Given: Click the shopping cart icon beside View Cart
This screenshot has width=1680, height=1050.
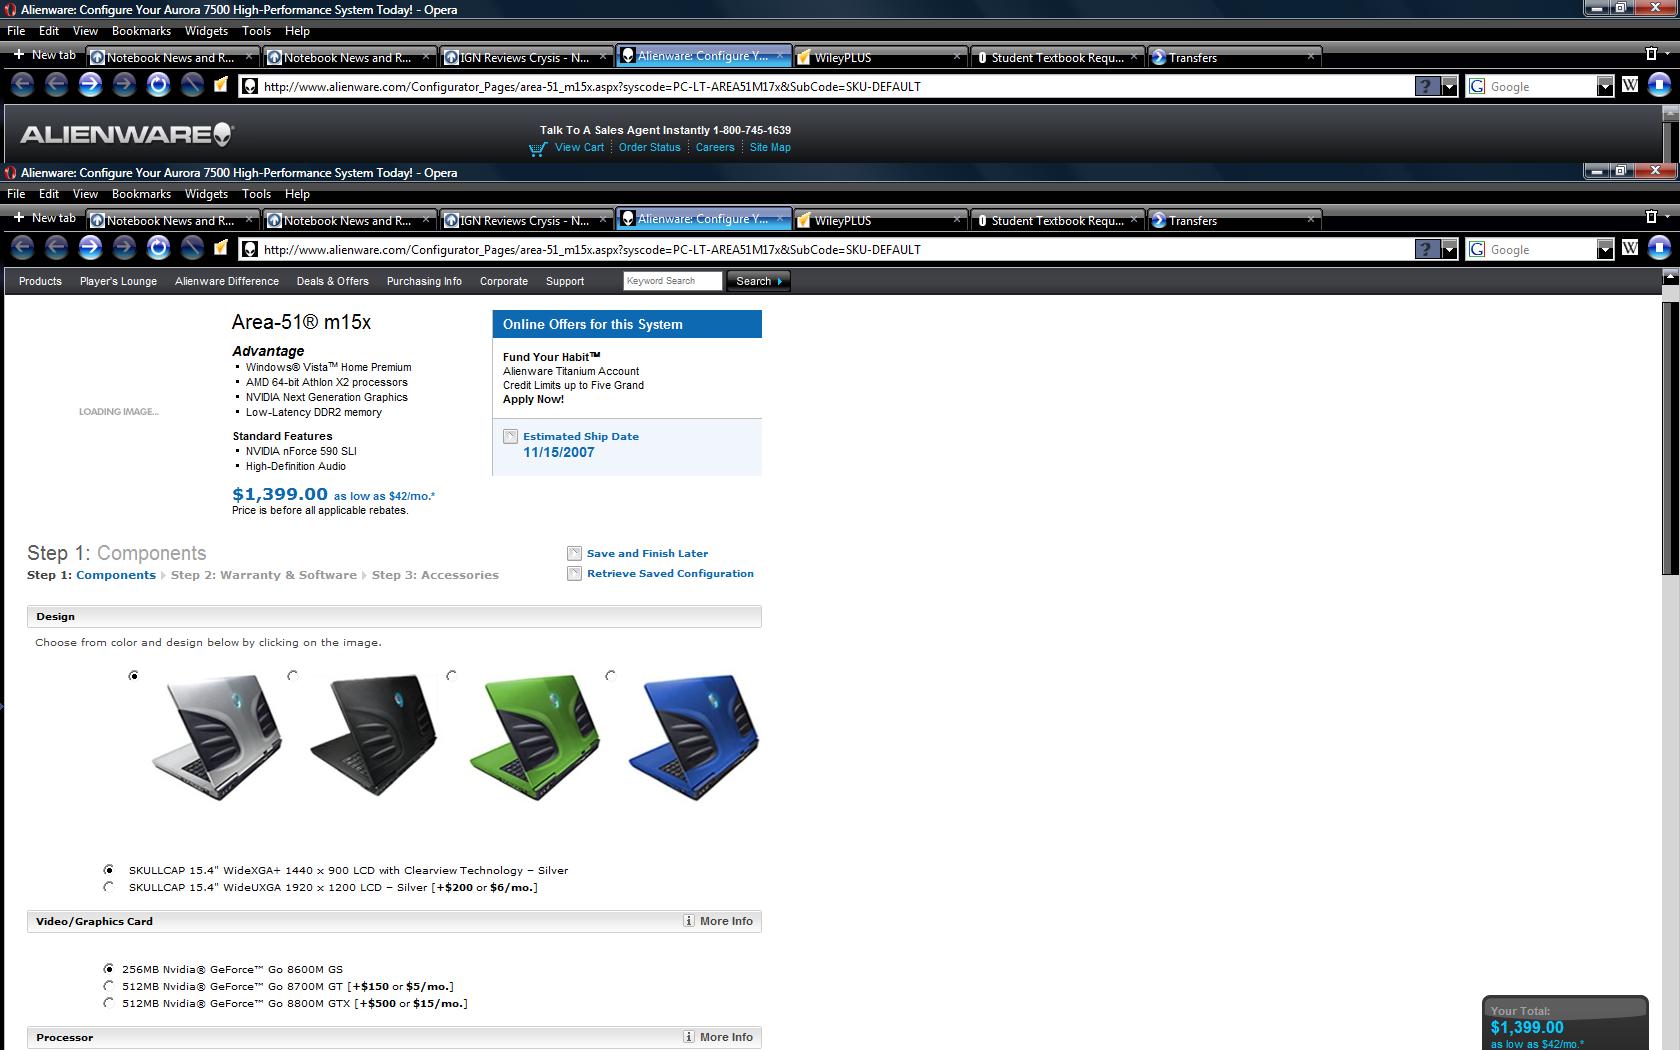Looking at the screenshot, I should 538,148.
